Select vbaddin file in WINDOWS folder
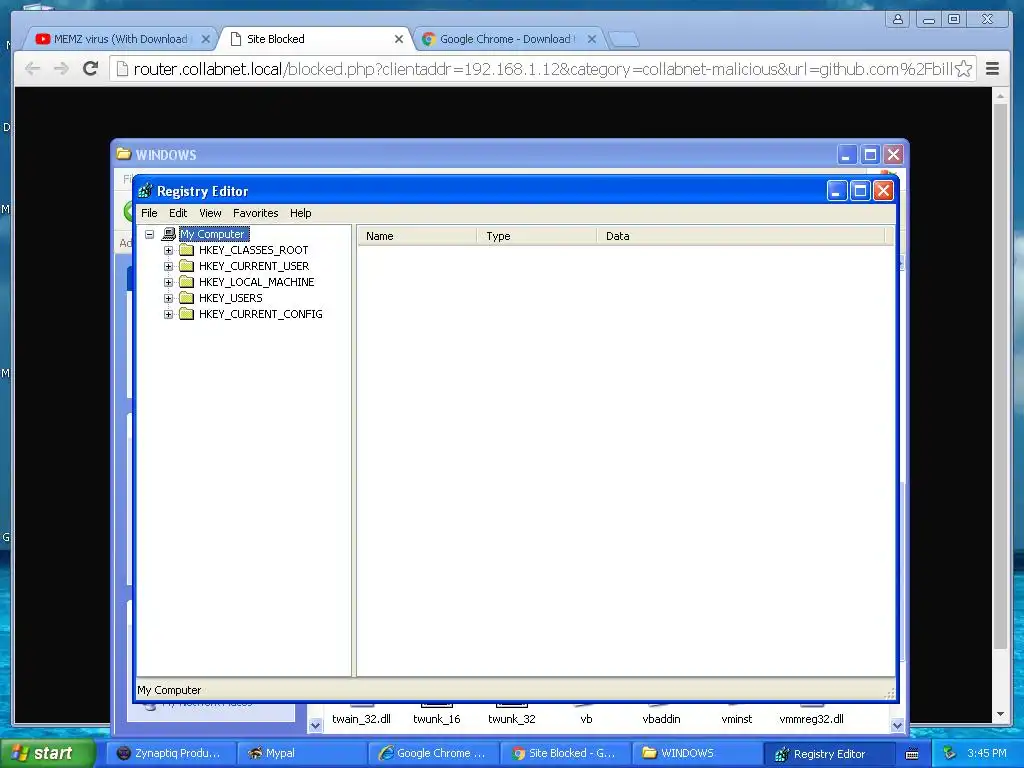The width and height of the screenshot is (1024, 768). (x=662, y=718)
